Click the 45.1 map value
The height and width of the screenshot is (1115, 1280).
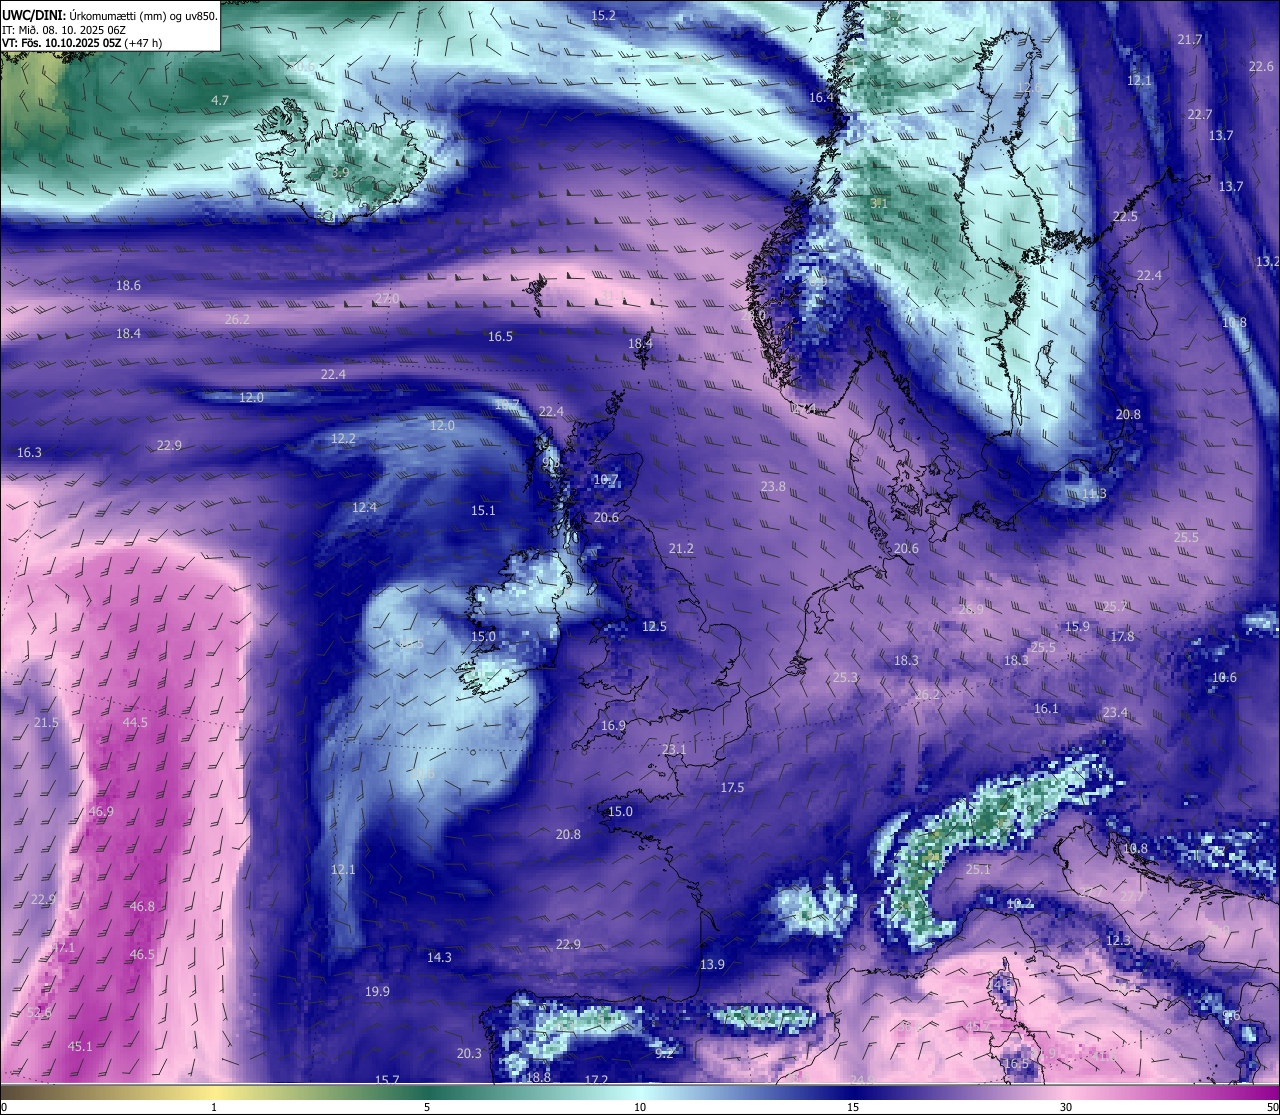pos(80,1046)
